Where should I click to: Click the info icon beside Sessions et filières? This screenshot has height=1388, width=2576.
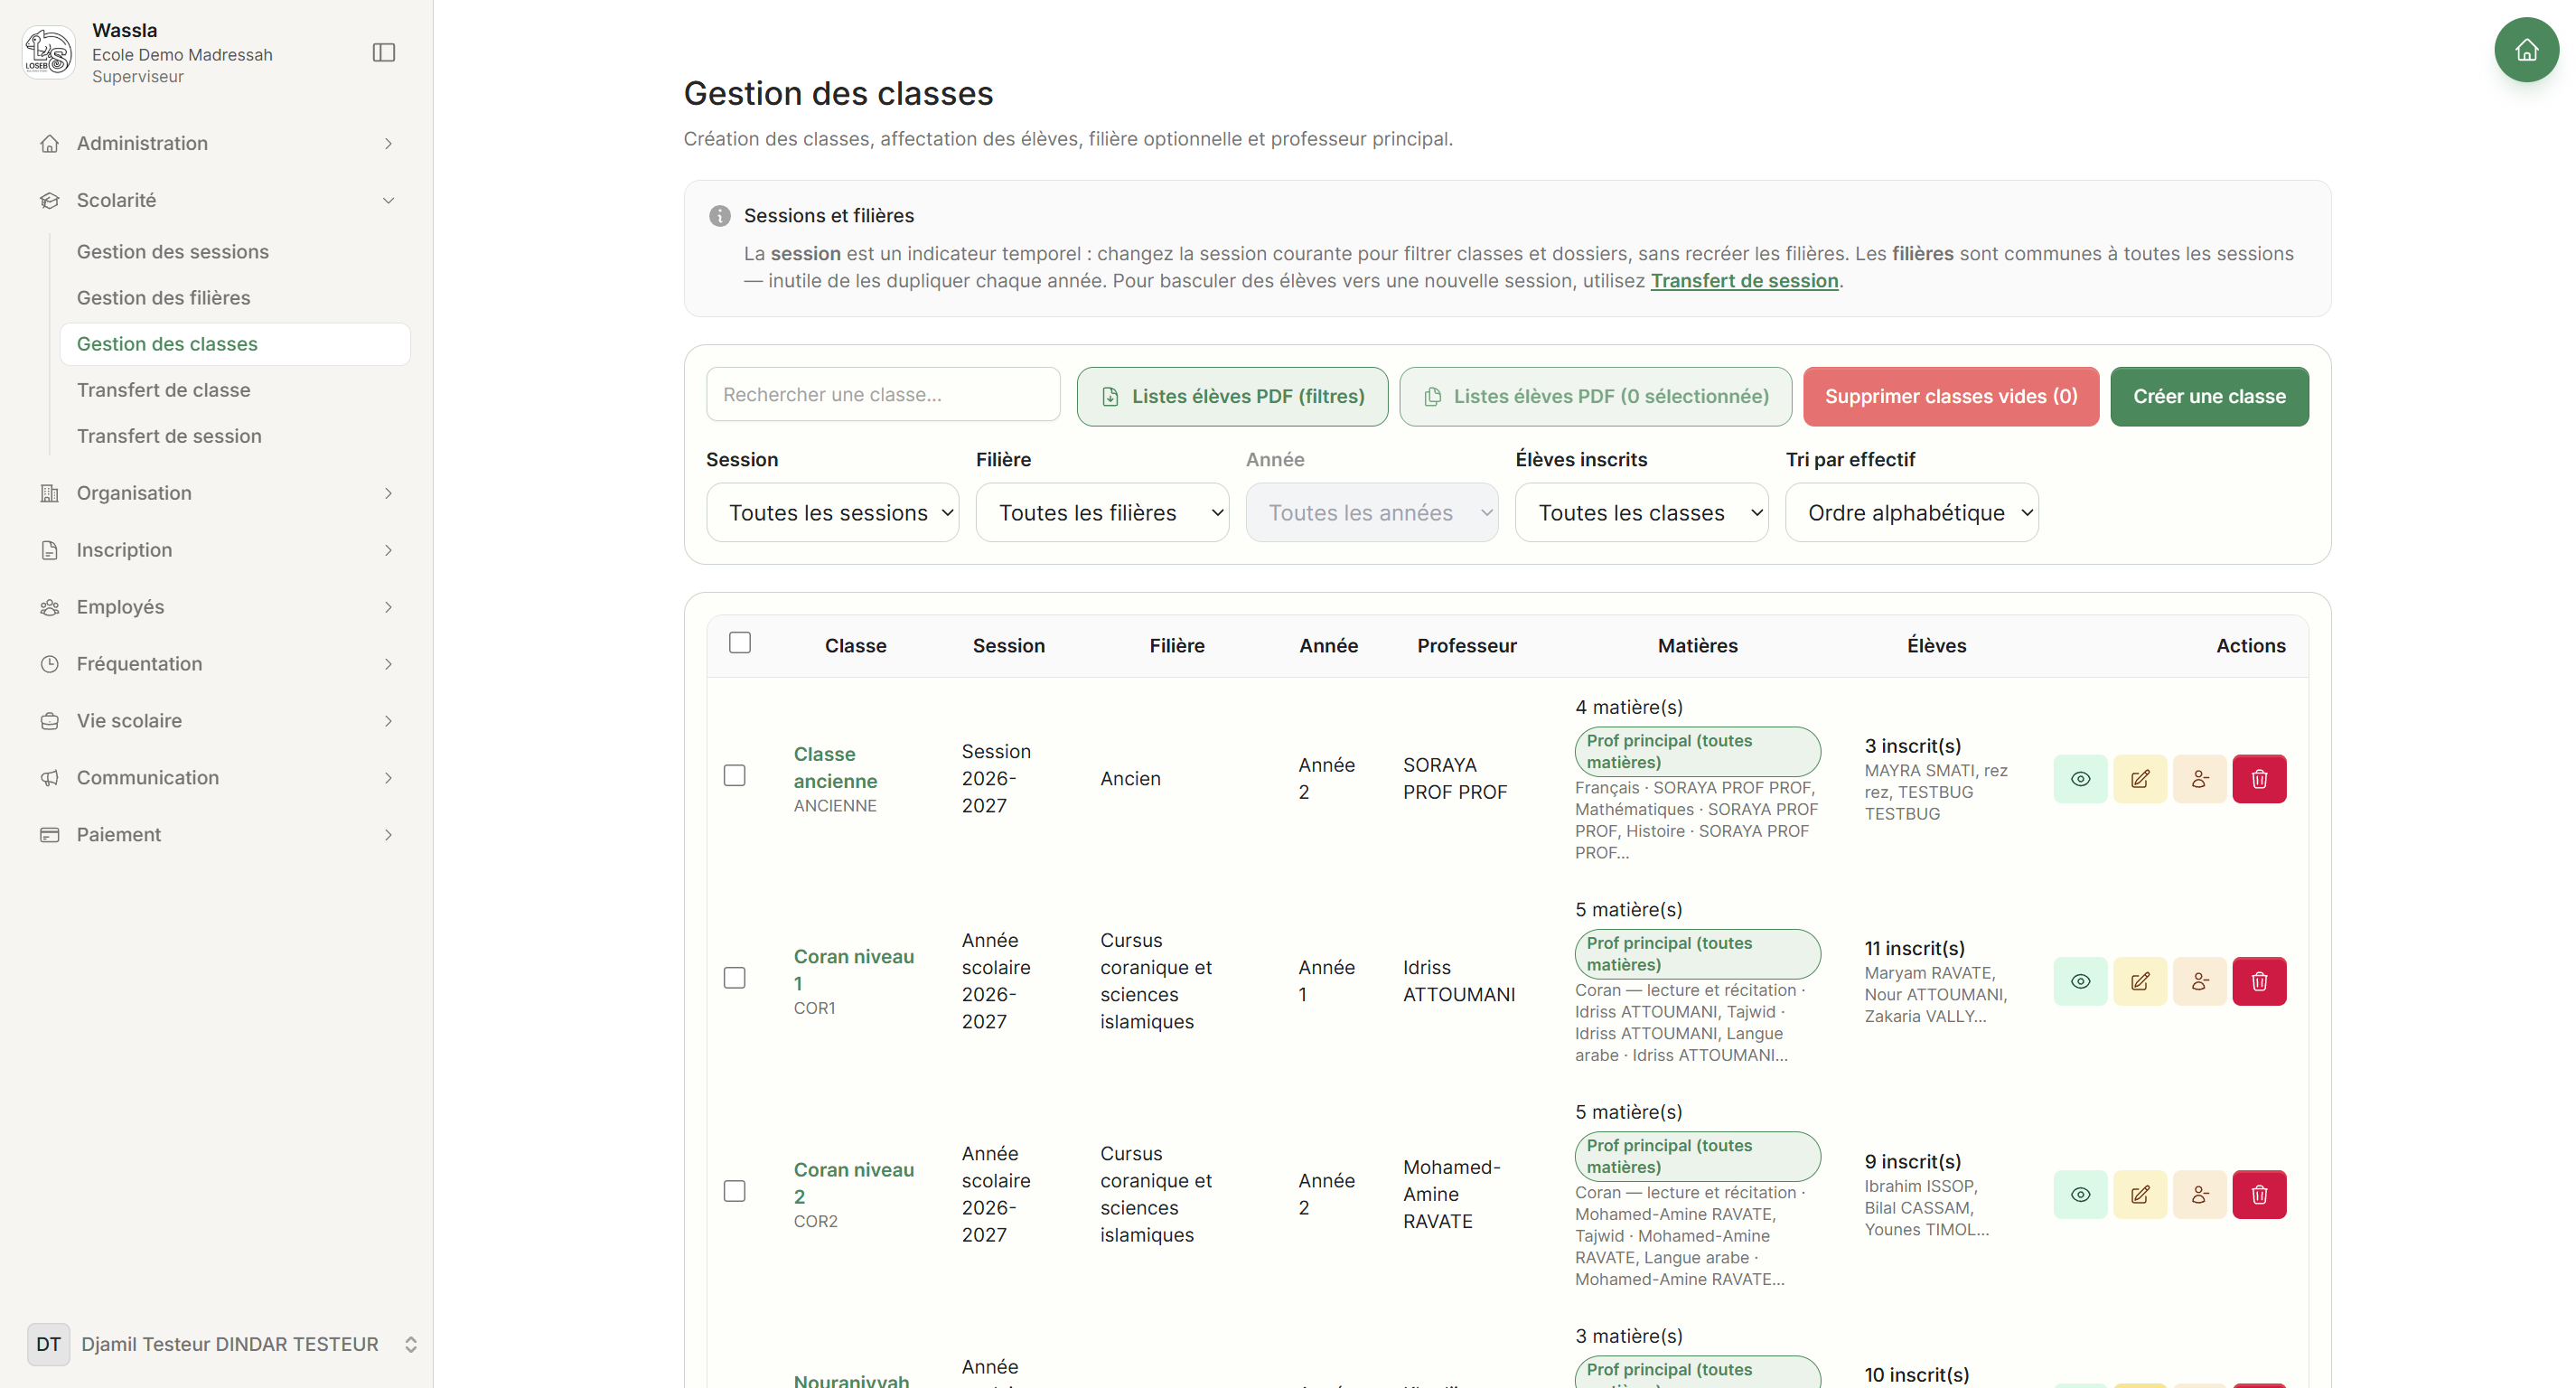point(720,216)
